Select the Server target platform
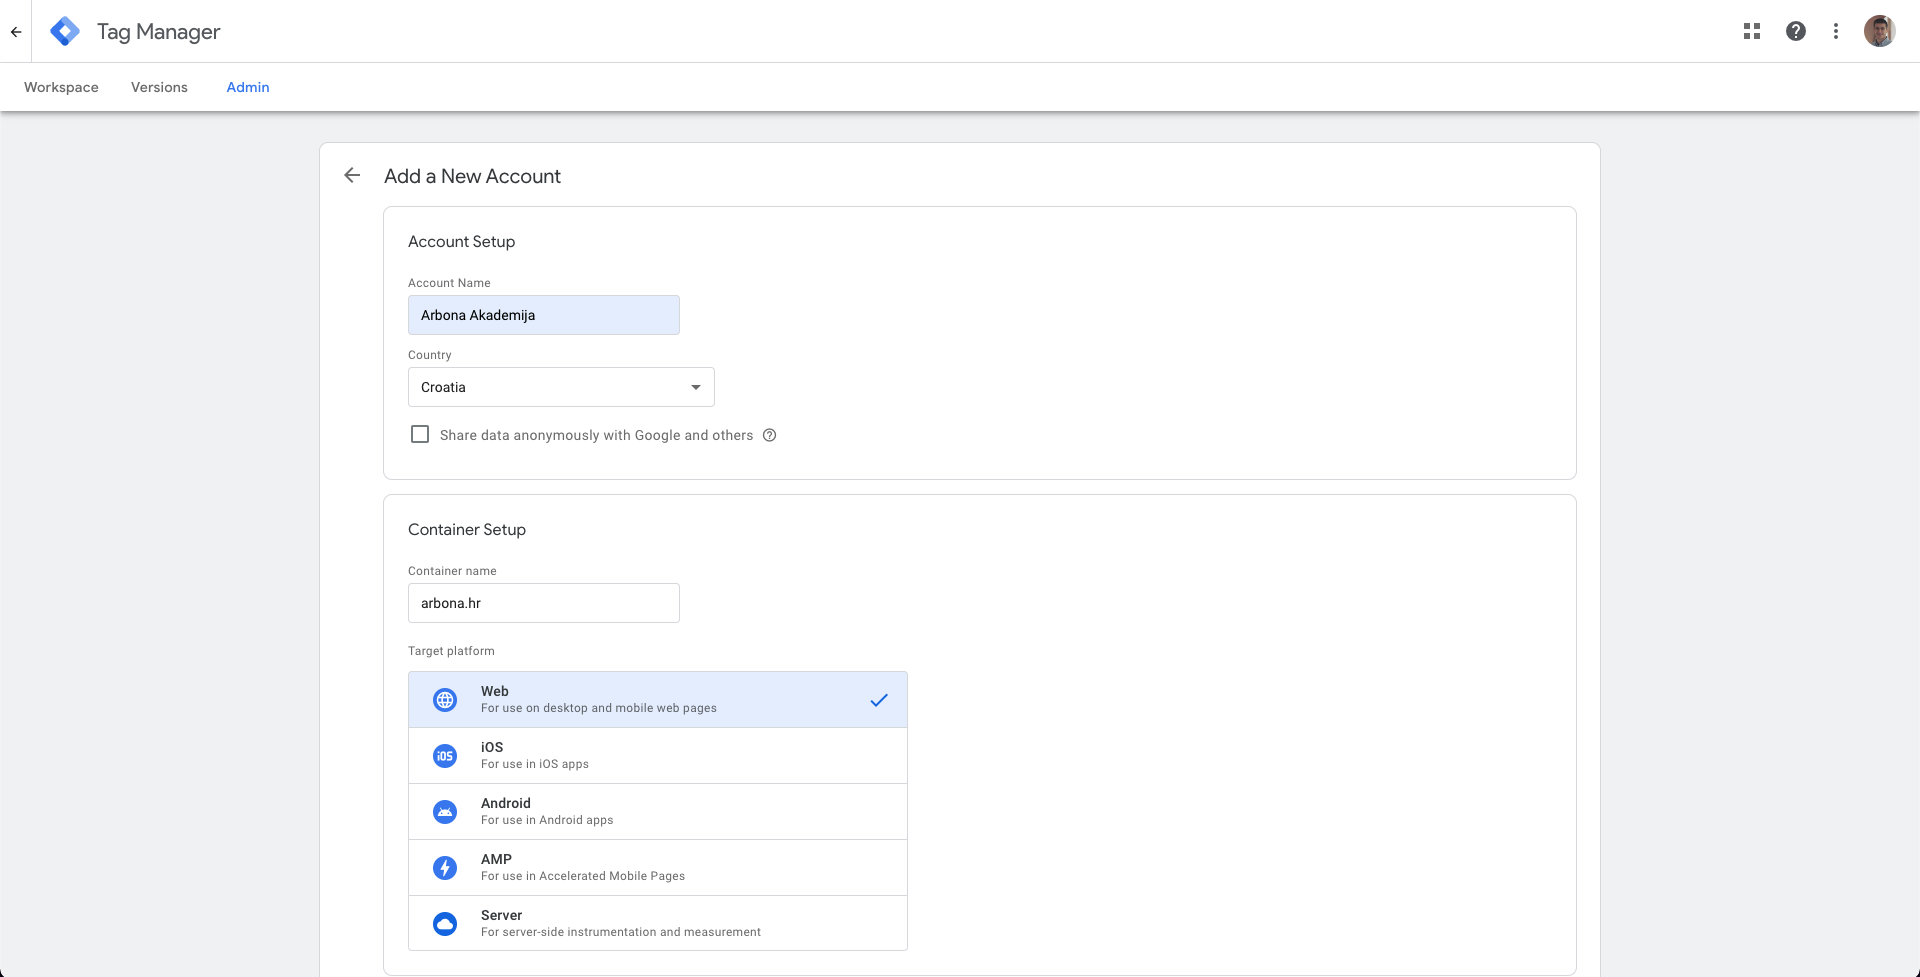The image size is (1920, 977). tap(657, 924)
